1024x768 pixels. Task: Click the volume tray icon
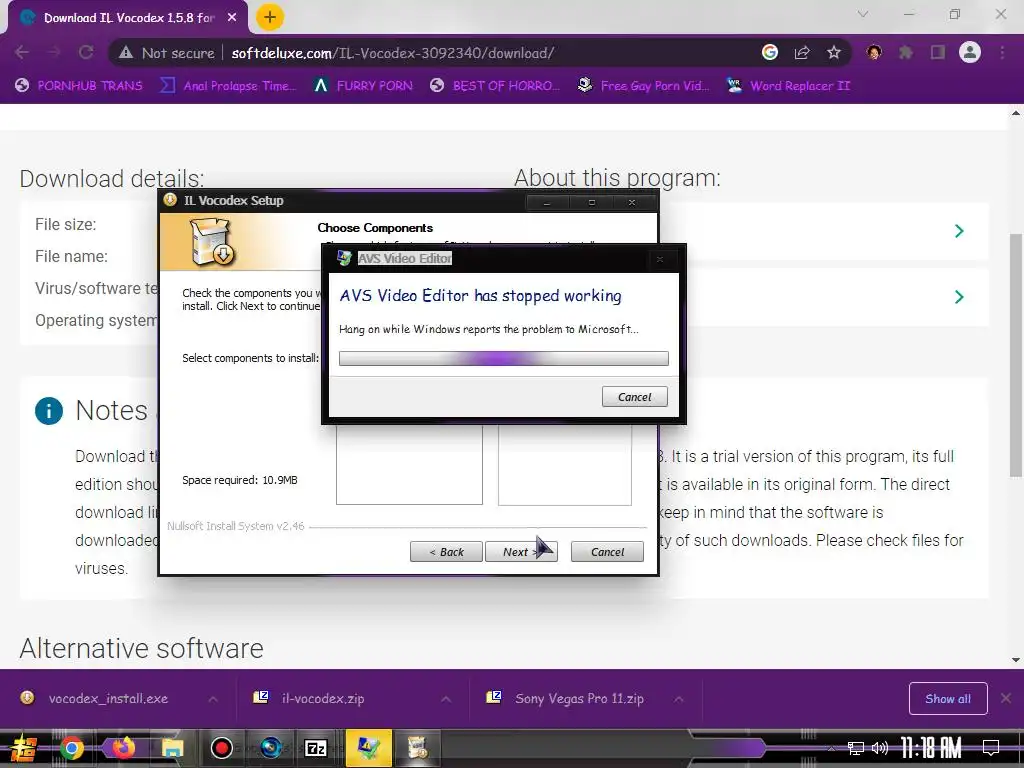[x=880, y=748]
